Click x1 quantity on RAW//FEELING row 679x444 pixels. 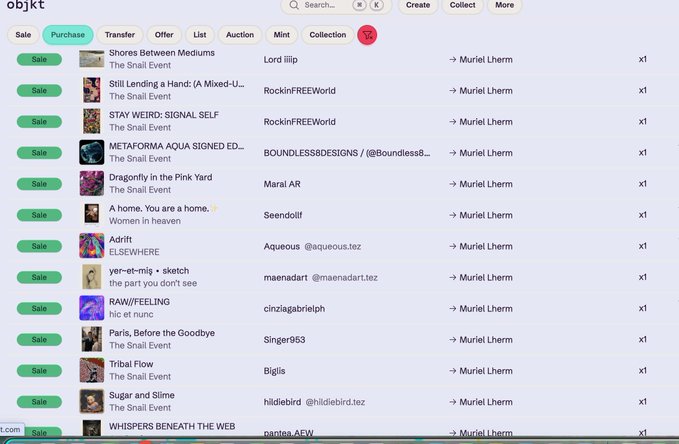pyautogui.click(x=643, y=309)
